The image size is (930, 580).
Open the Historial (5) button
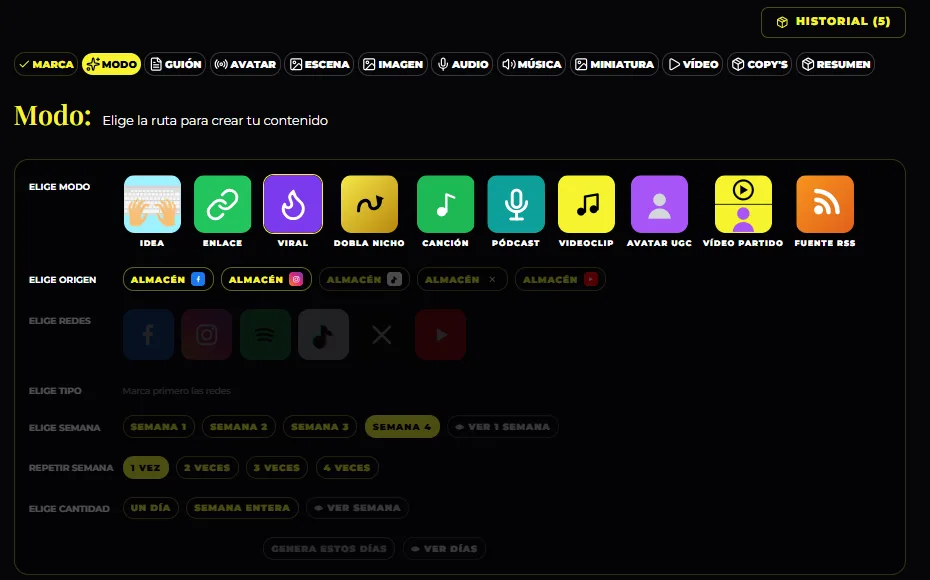click(x=833, y=22)
